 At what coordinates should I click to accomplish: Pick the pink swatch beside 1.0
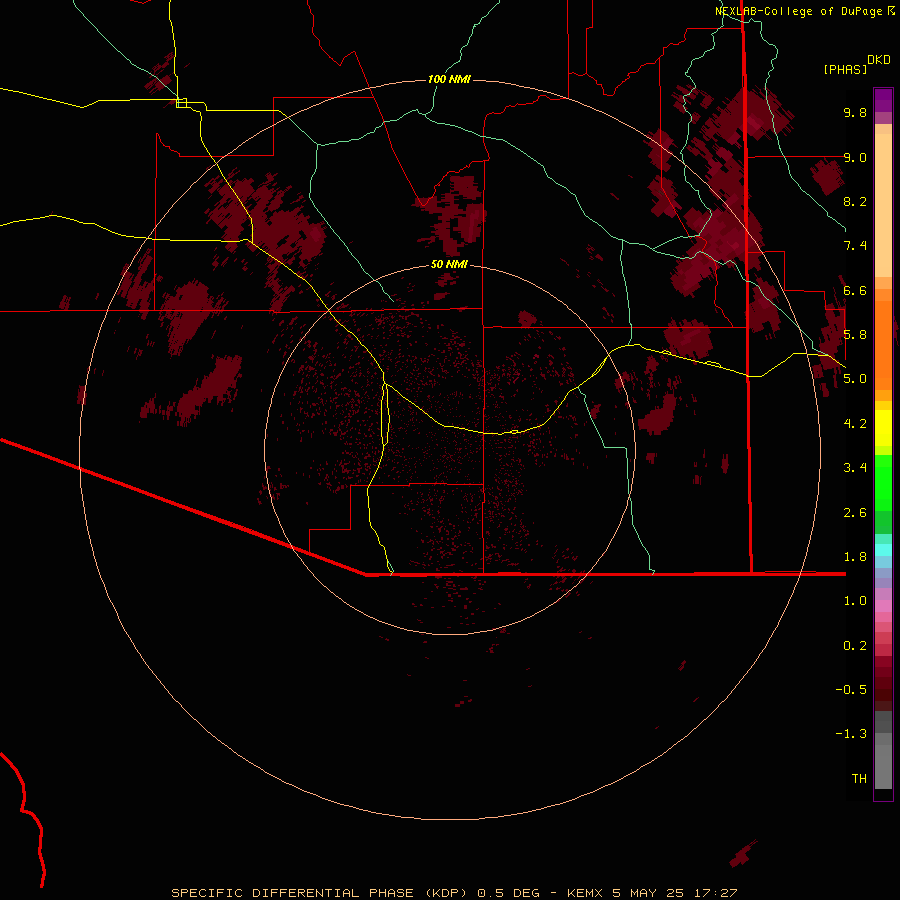(883, 606)
